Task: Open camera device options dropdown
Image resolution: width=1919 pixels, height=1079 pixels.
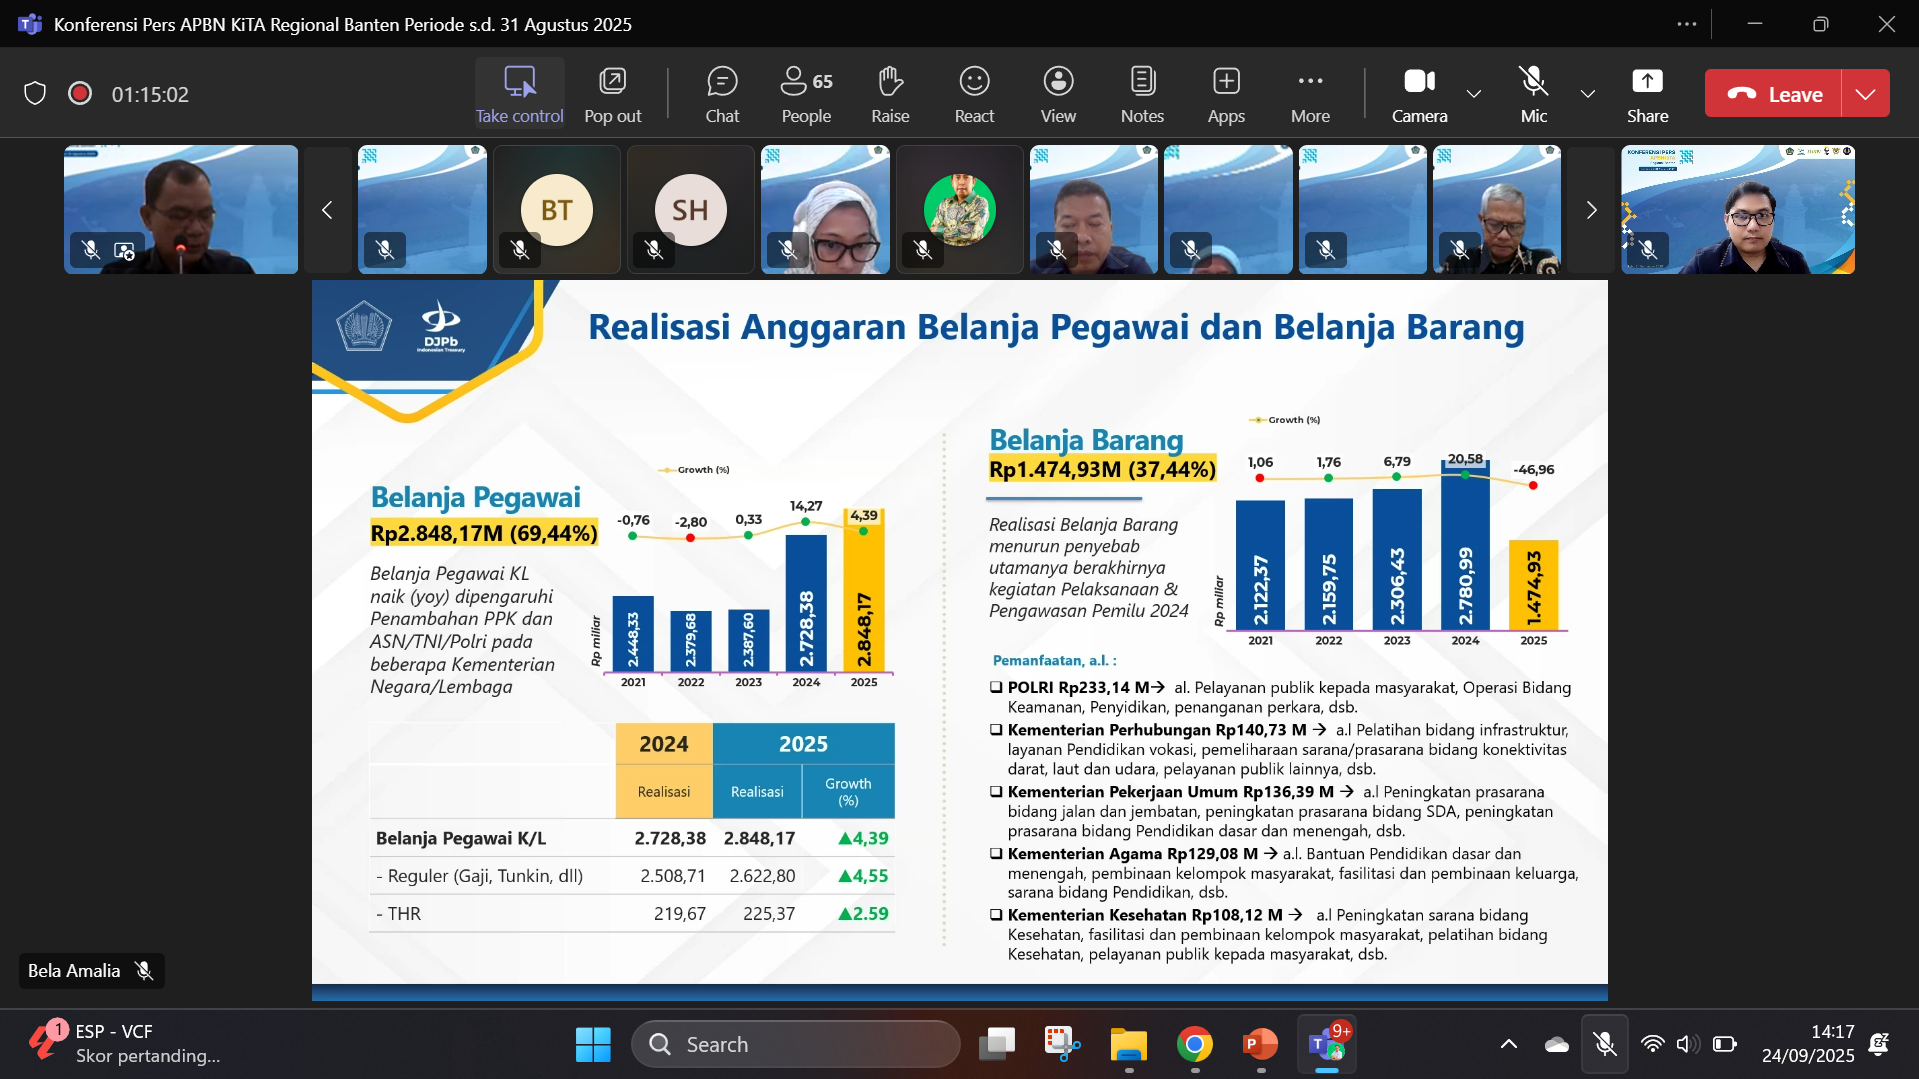Action: click(x=1472, y=94)
